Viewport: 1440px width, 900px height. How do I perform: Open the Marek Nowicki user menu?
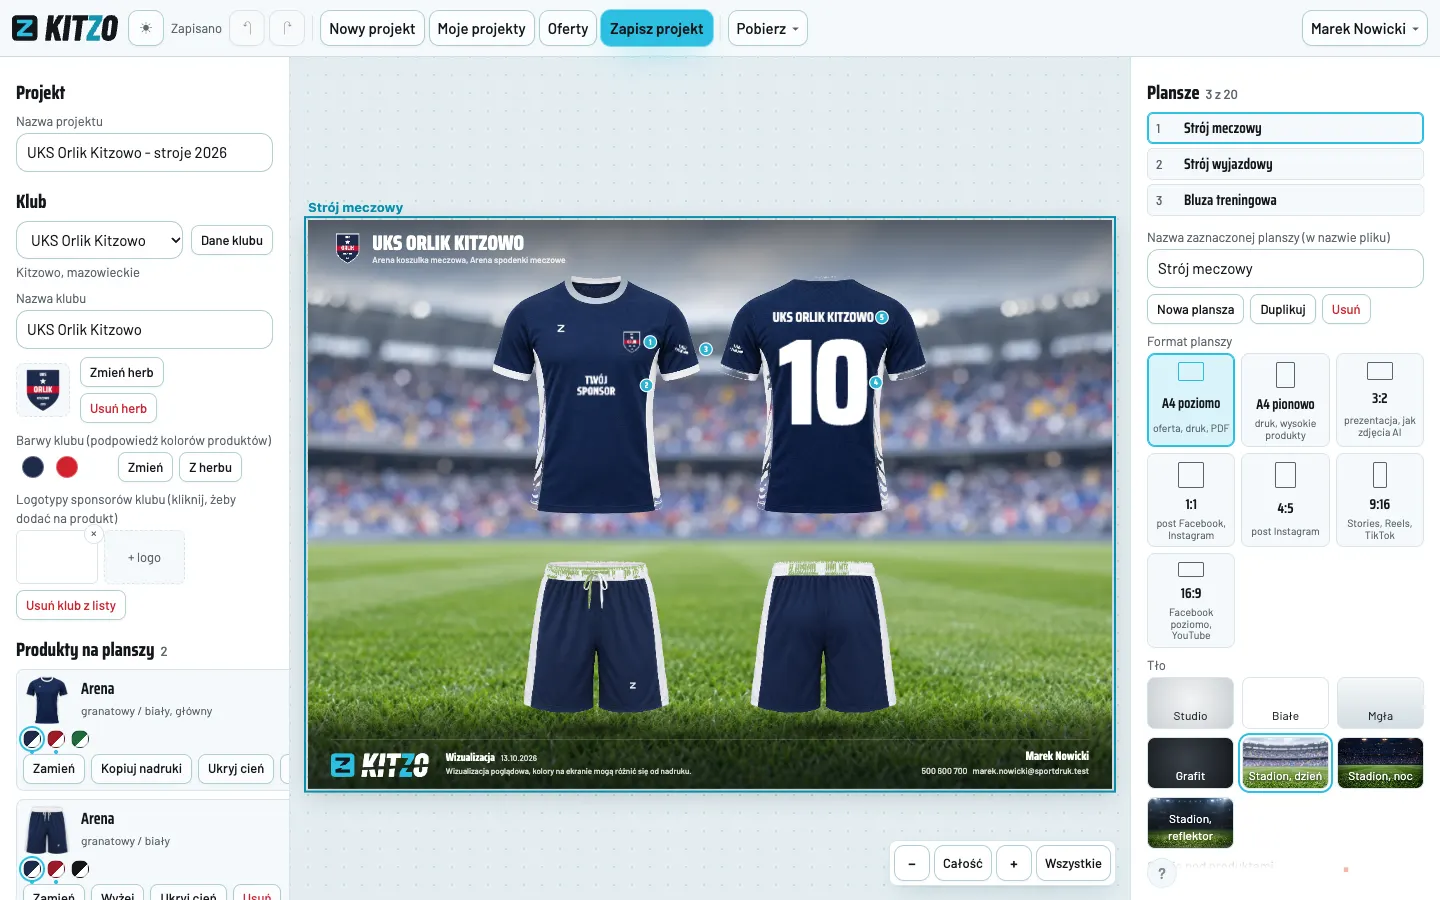pyautogui.click(x=1364, y=28)
